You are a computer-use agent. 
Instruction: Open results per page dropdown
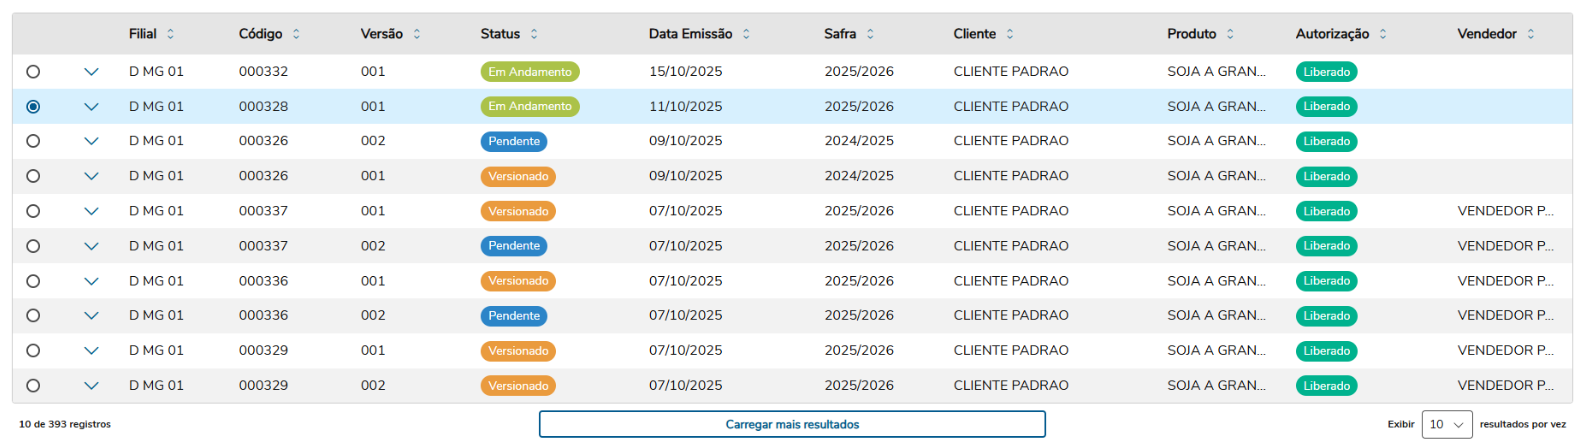[1446, 425]
